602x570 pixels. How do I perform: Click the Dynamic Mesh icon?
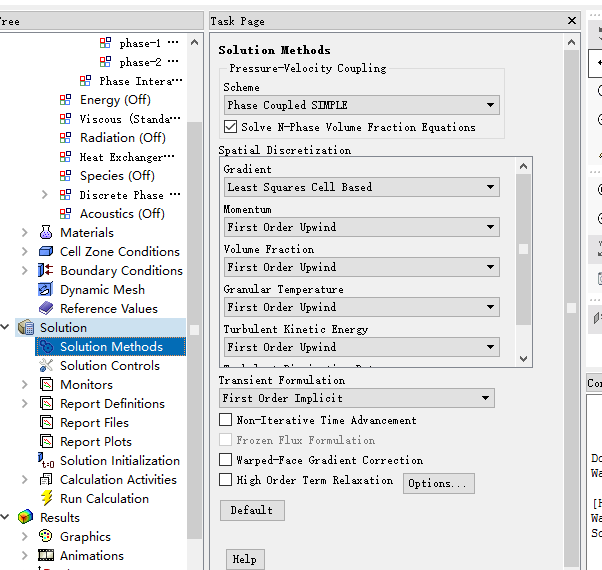46,290
